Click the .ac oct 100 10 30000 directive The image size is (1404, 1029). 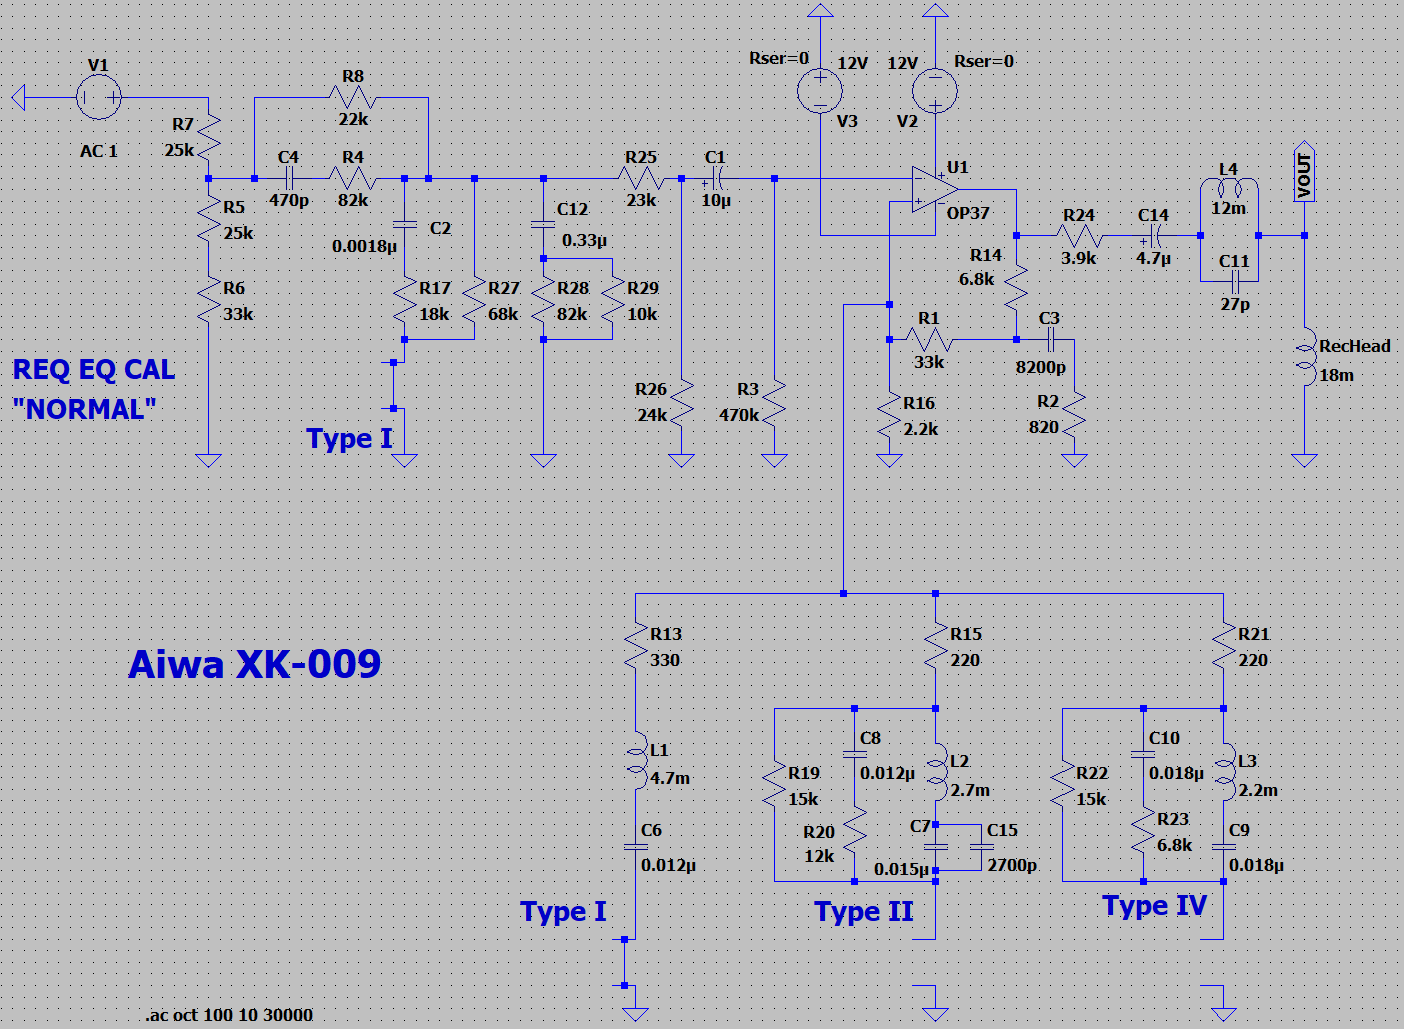229,1015
